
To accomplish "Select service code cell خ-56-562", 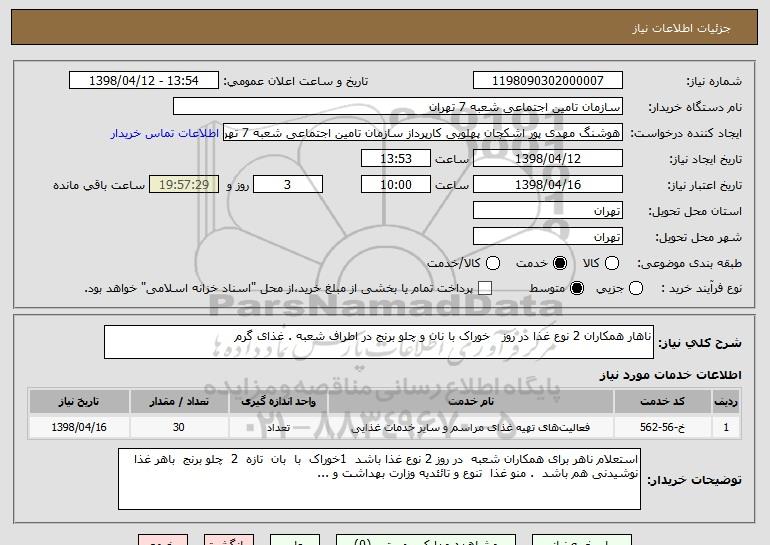I will pyautogui.click(x=662, y=427).
